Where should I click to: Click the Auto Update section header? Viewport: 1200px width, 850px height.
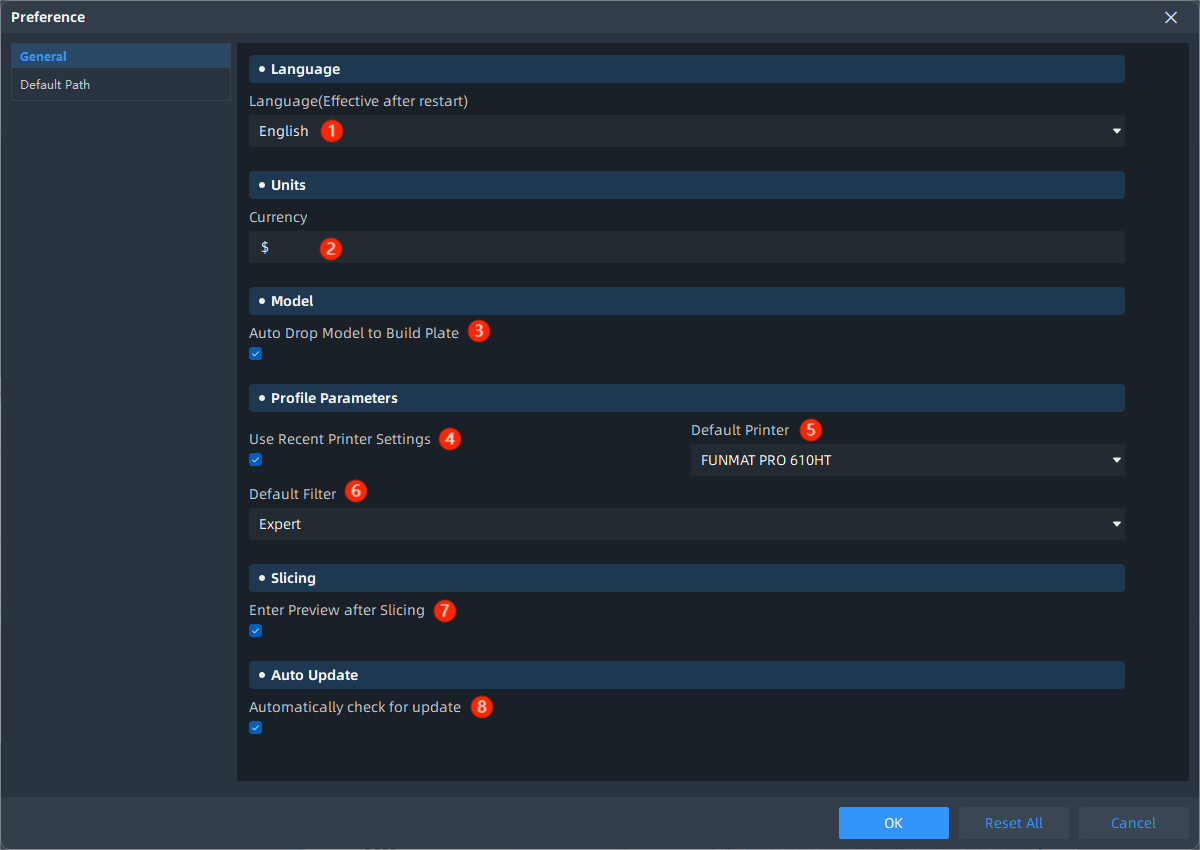click(x=686, y=674)
